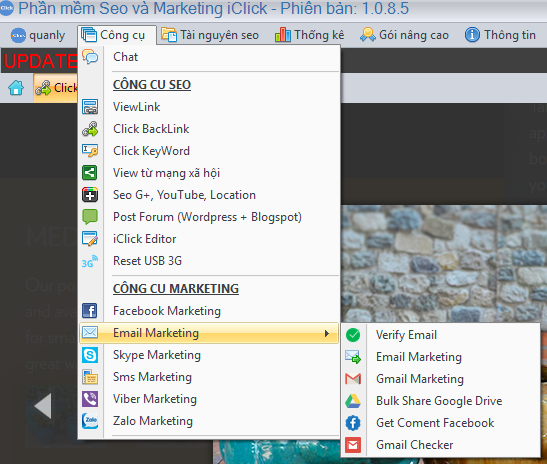Click the Facebook Marketing icon

pyautogui.click(x=90, y=311)
